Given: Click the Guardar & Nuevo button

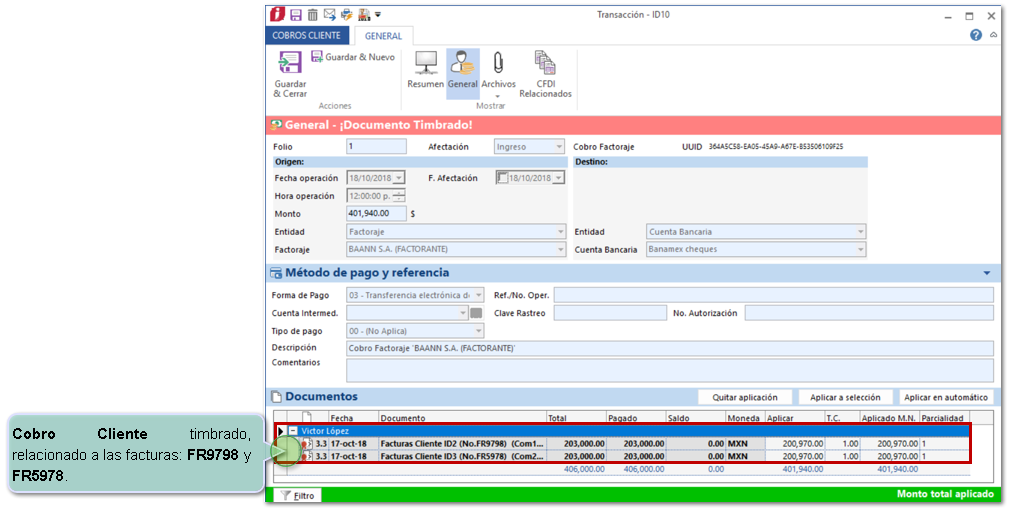Looking at the screenshot, I should [x=352, y=58].
